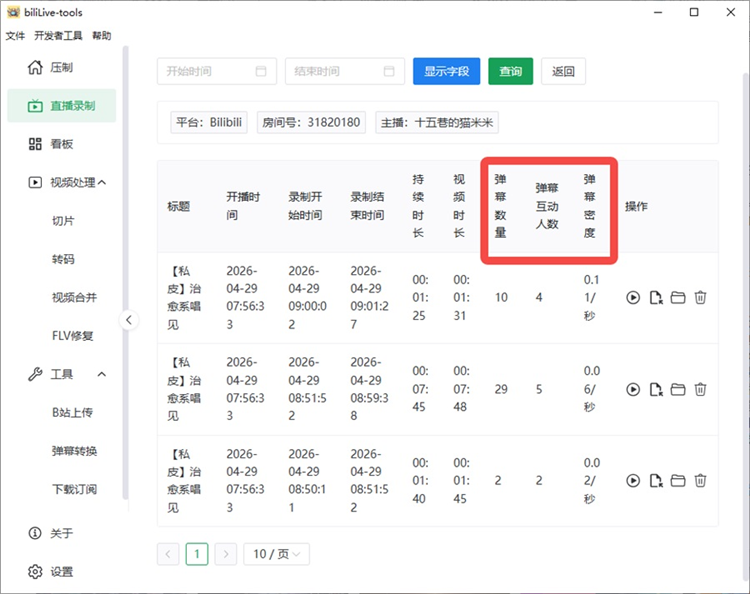Click the 录制开始时间 column header
750x594 pixels.
coord(305,206)
